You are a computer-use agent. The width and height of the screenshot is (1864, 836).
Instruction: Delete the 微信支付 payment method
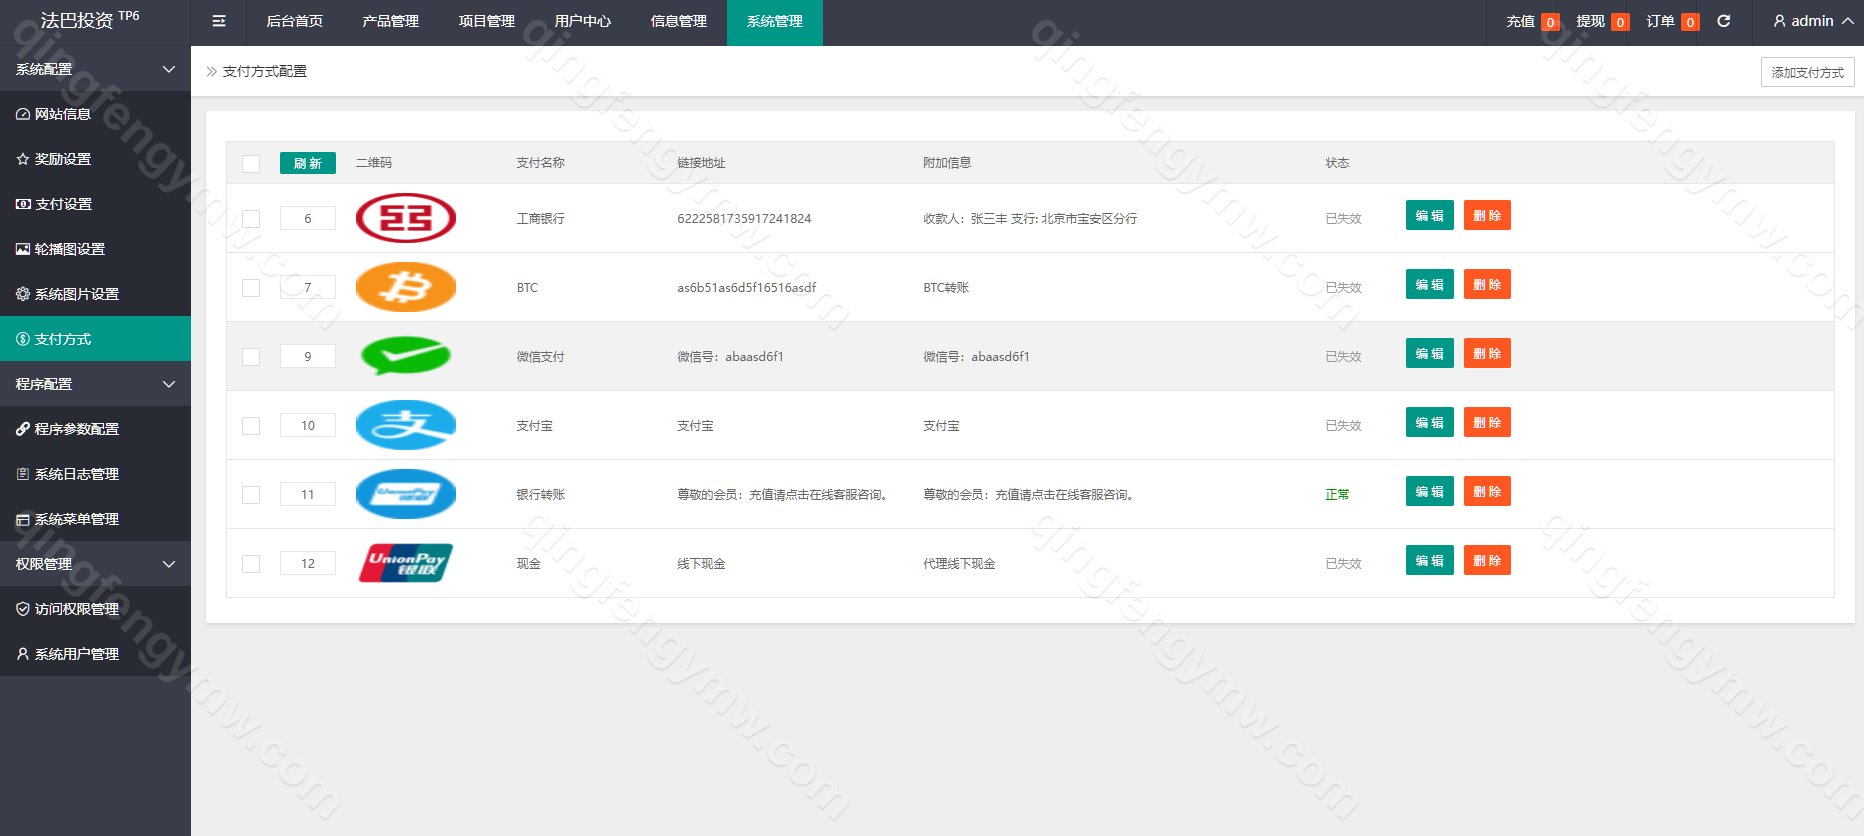pos(1487,353)
